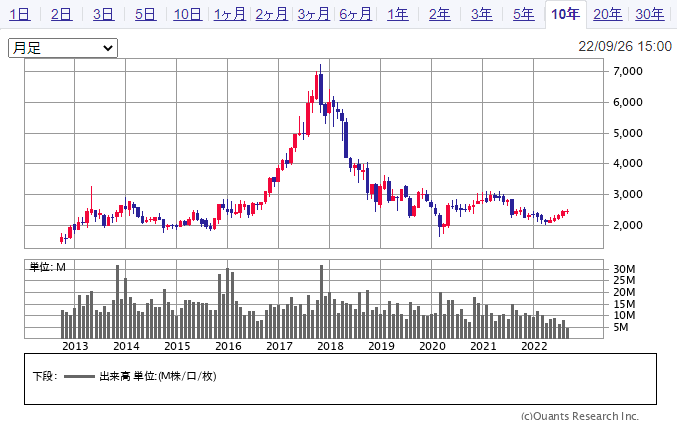Click the 2020 year axis label

tap(432, 346)
